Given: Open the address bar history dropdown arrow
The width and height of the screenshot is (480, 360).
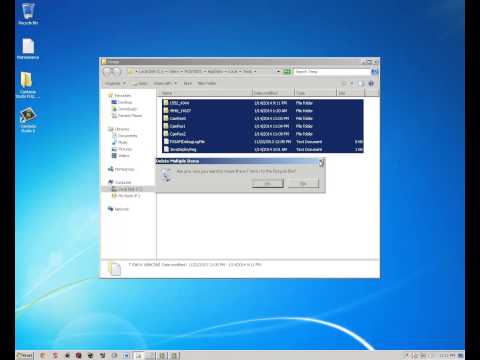Looking at the screenshot, I should (278, 72).
